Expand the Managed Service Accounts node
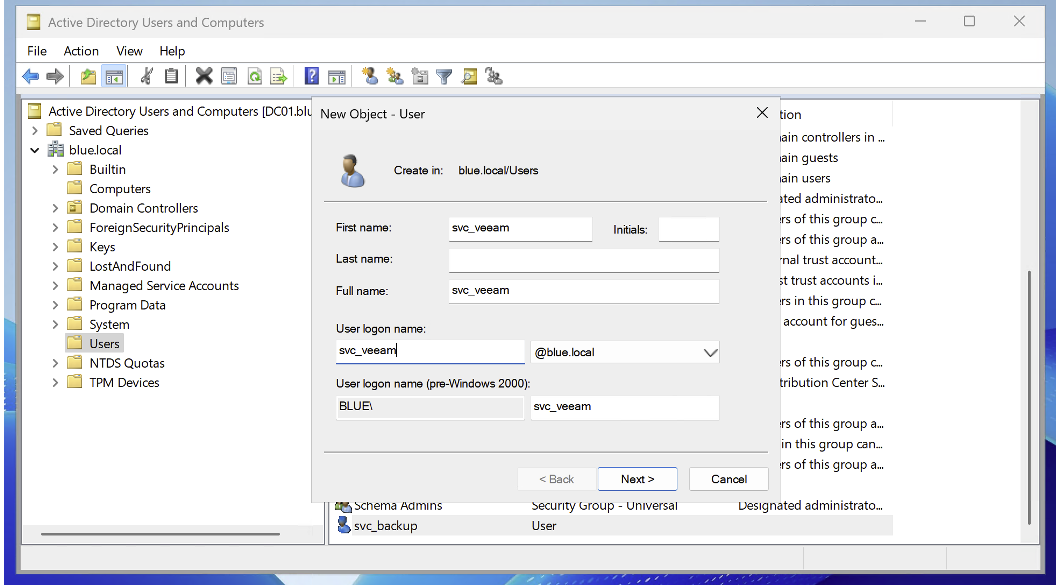The height and width of the screenshot is (587, 1059). [56, 286]
